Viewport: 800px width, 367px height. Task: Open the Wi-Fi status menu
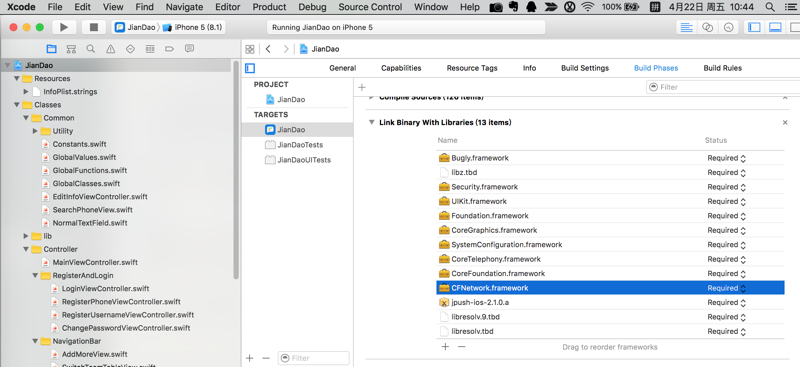[x=588, y=7]
